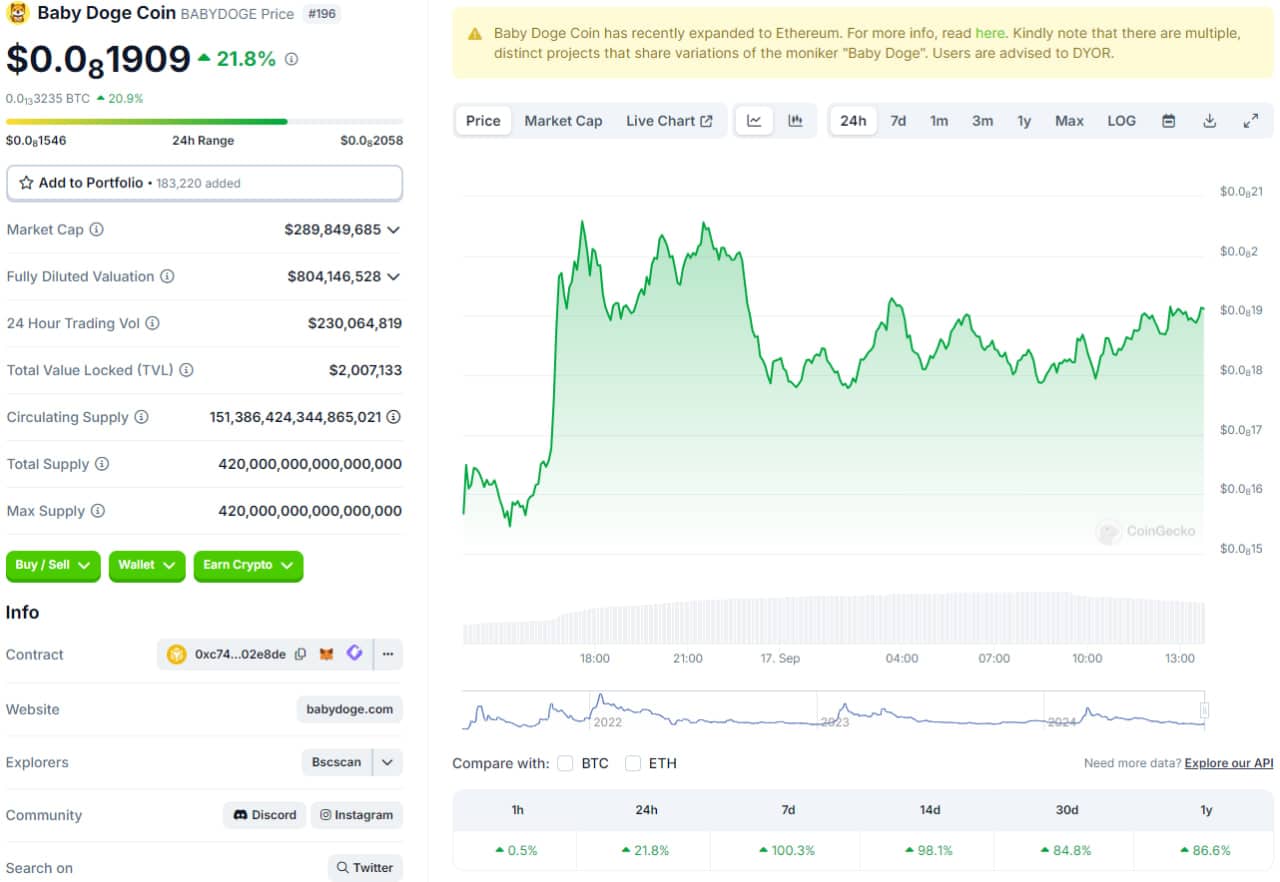This screenshot has height=882, width=1280.
Task: Search on Twitter button
Action: point(365,868)
